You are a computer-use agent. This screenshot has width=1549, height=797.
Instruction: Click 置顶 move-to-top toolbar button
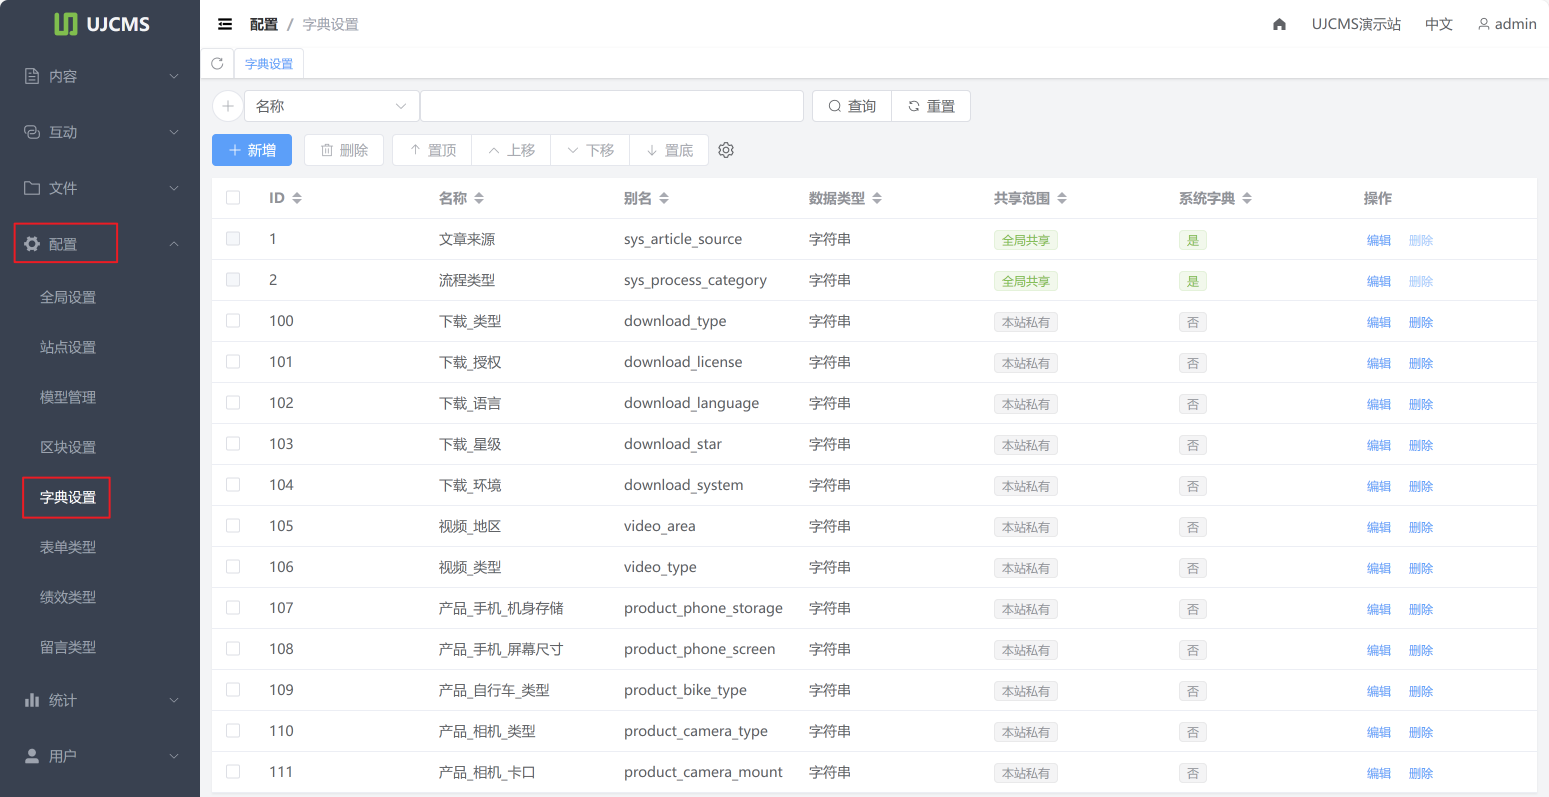point(432,150)
